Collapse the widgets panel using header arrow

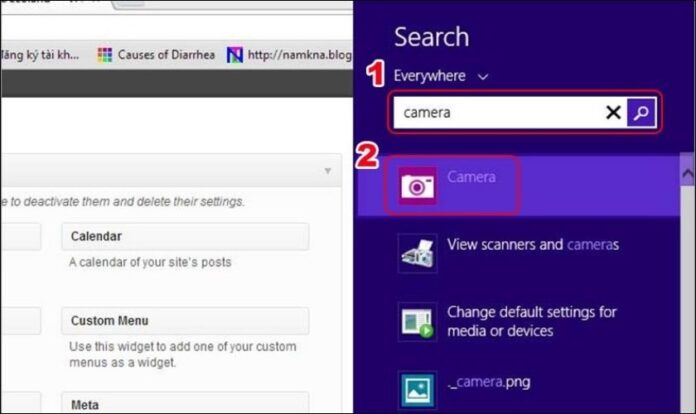[327, 171]
